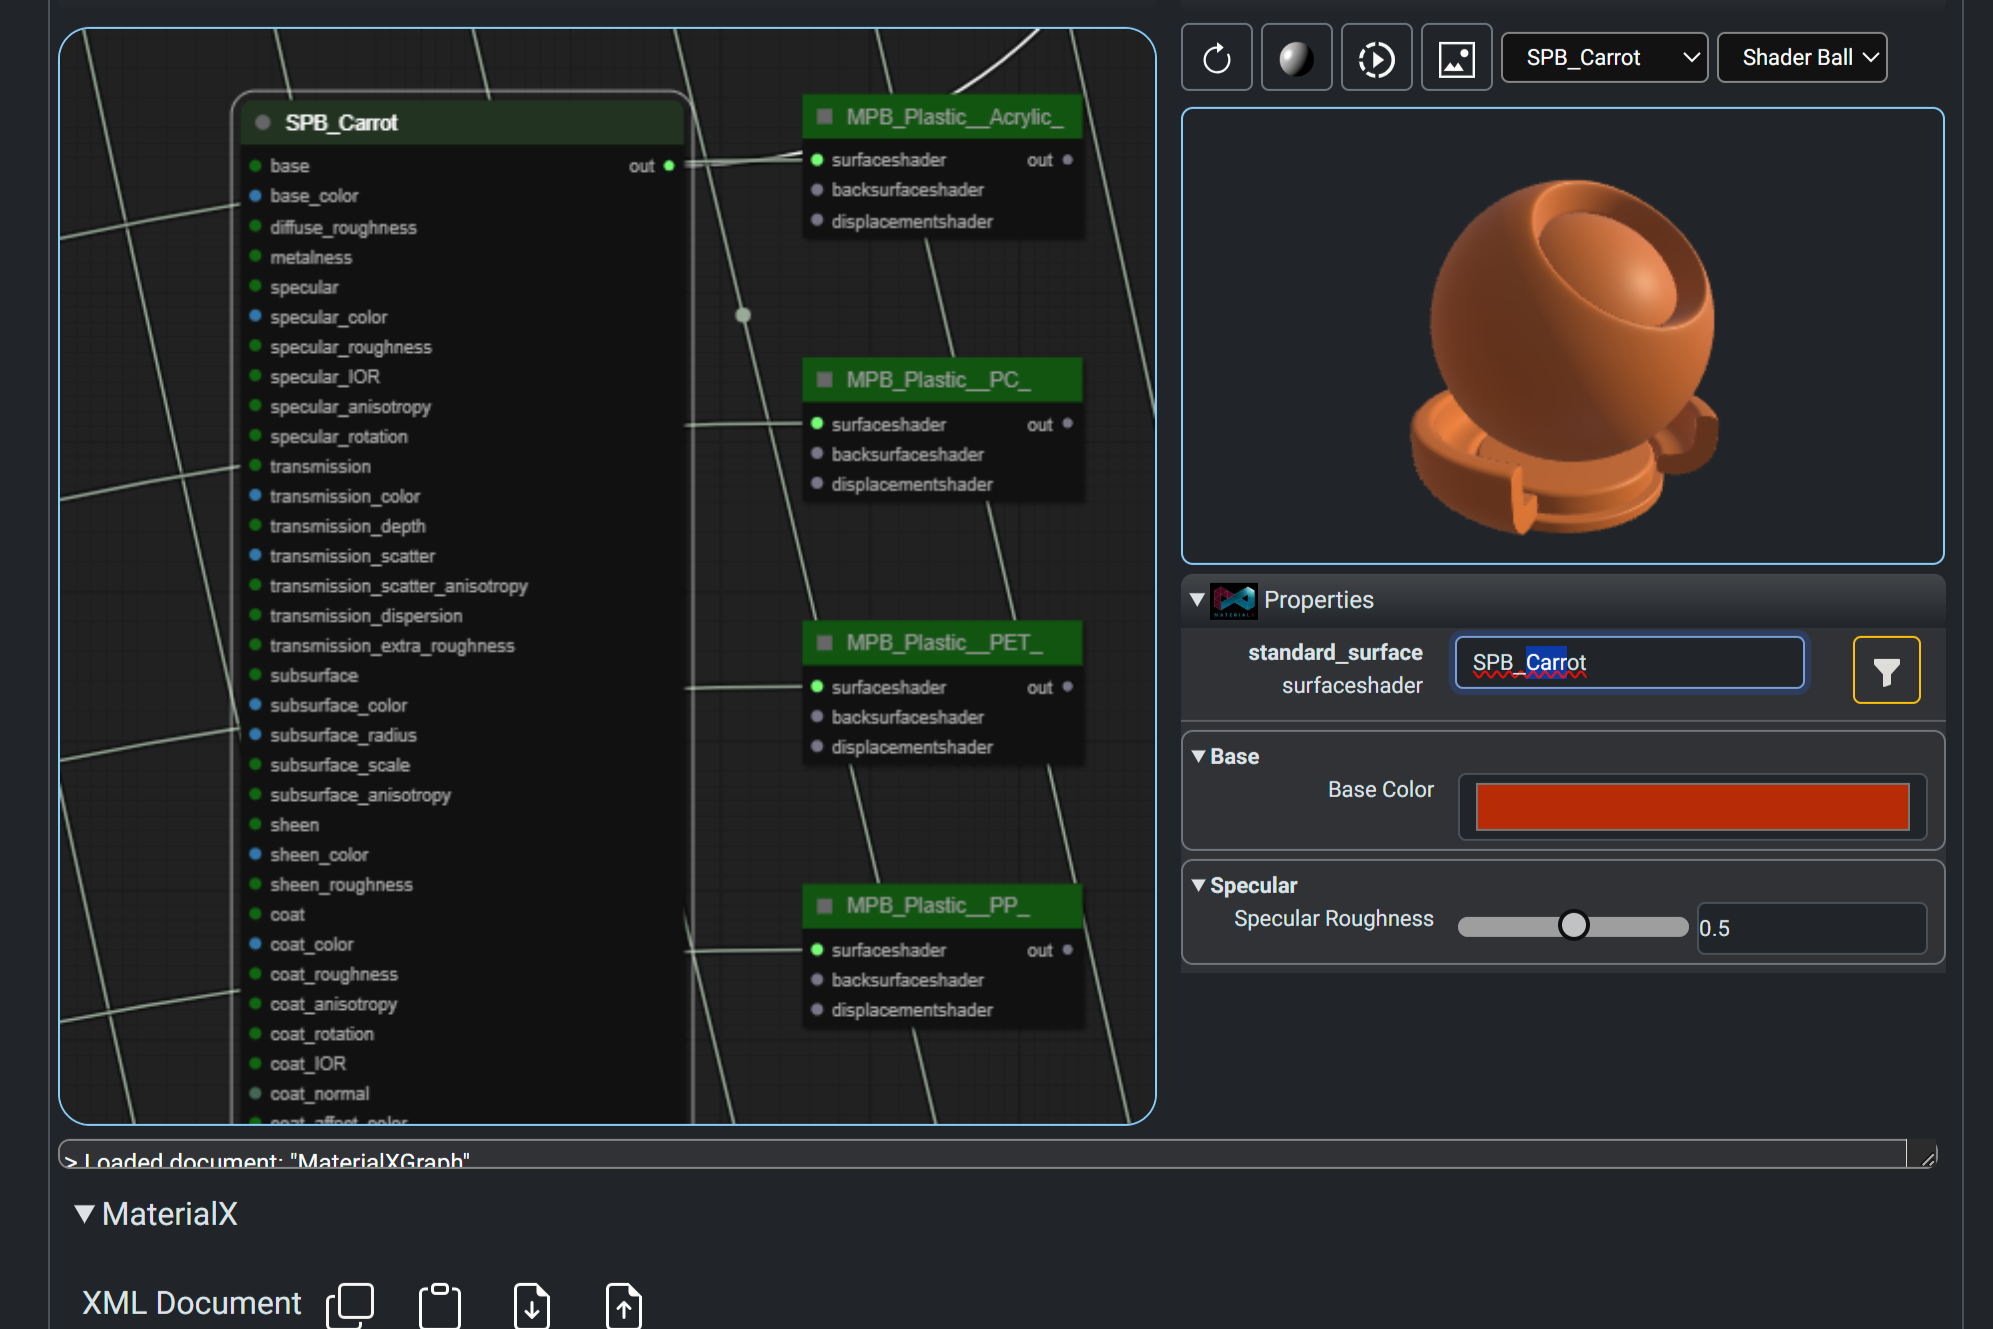Screen dimensions: 1993x1329
Task: Click the download XML document icon
Action: [x=532, y=1305]
